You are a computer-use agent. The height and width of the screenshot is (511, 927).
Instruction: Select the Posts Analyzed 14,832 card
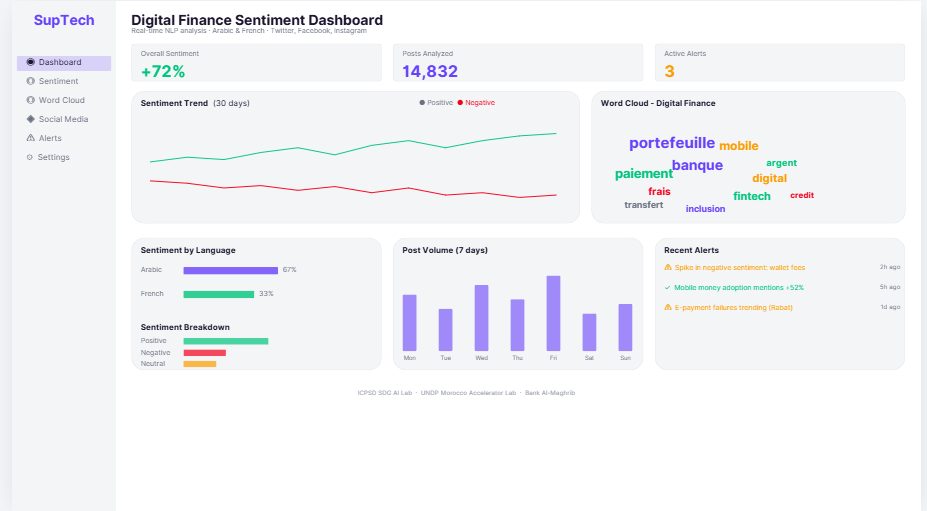(x=518, y=63)
